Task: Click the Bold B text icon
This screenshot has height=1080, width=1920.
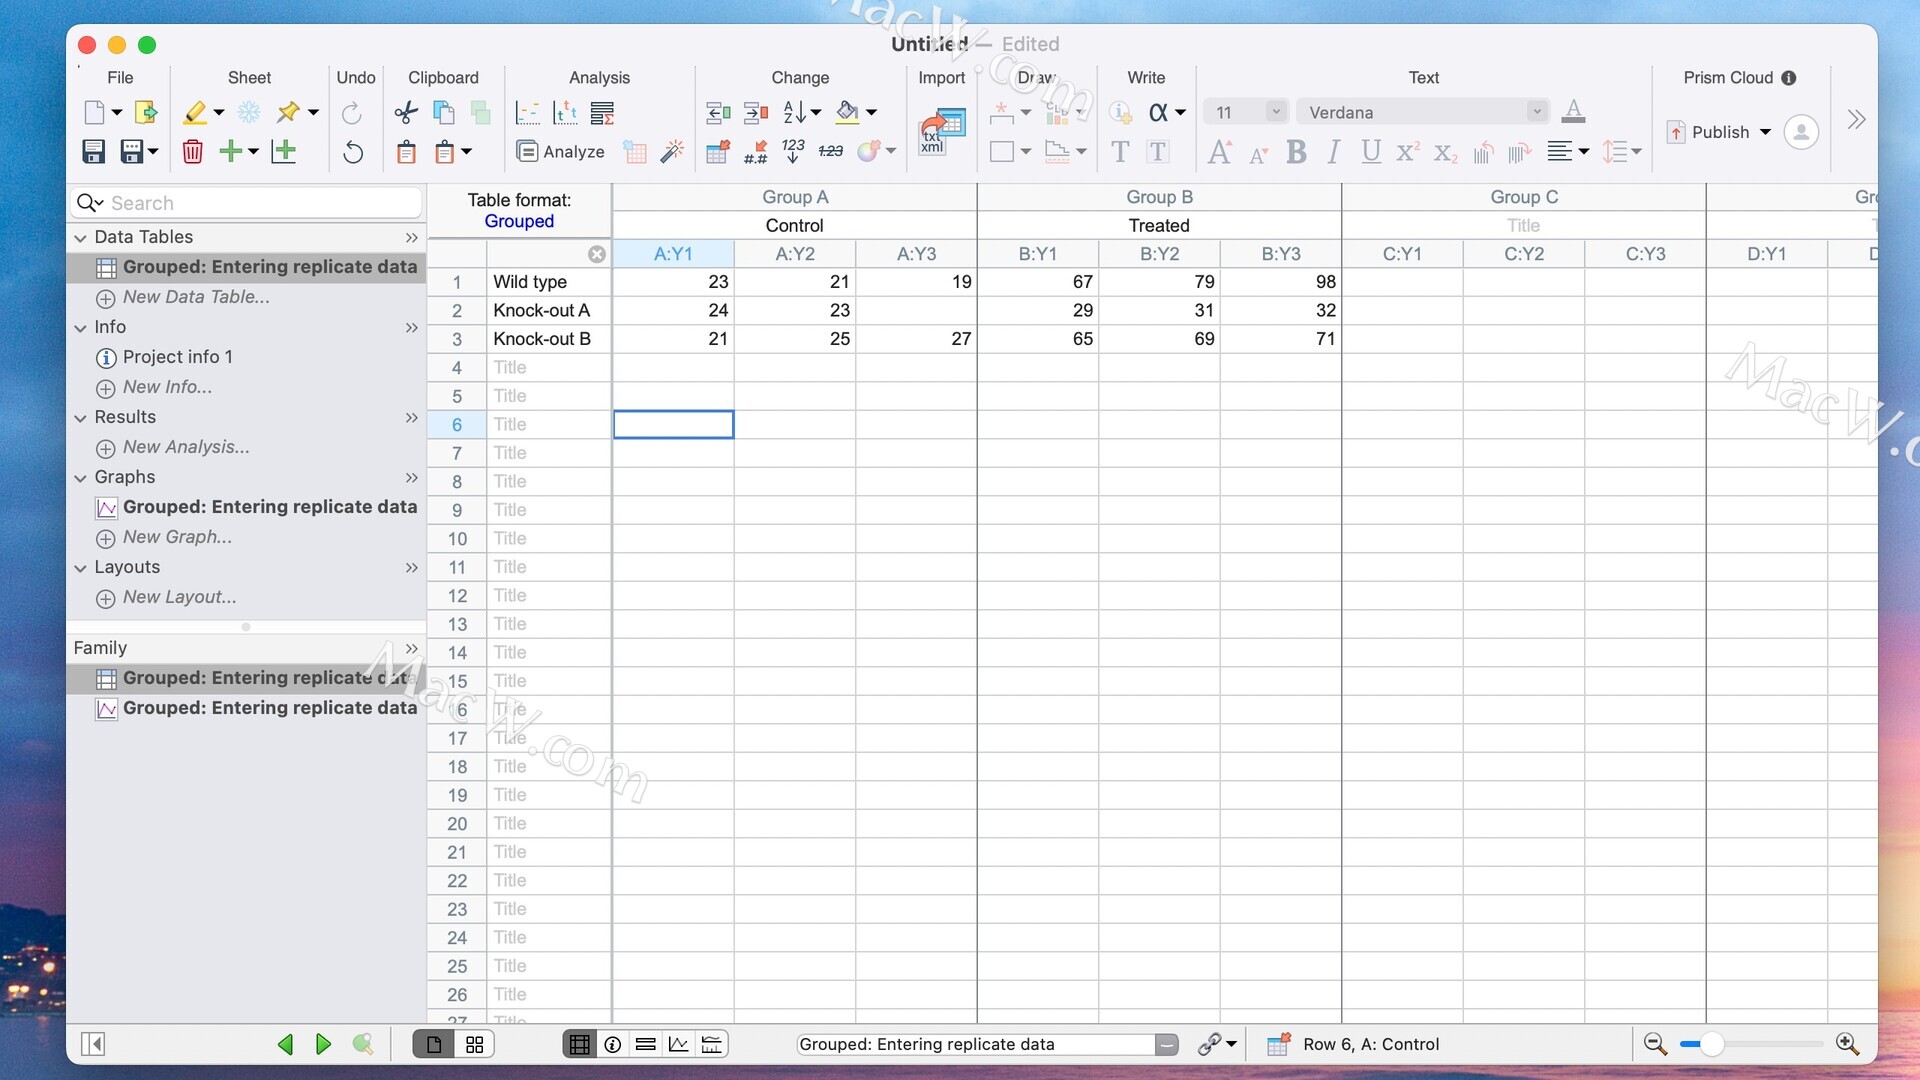Action: click(x=1297, y=152)
